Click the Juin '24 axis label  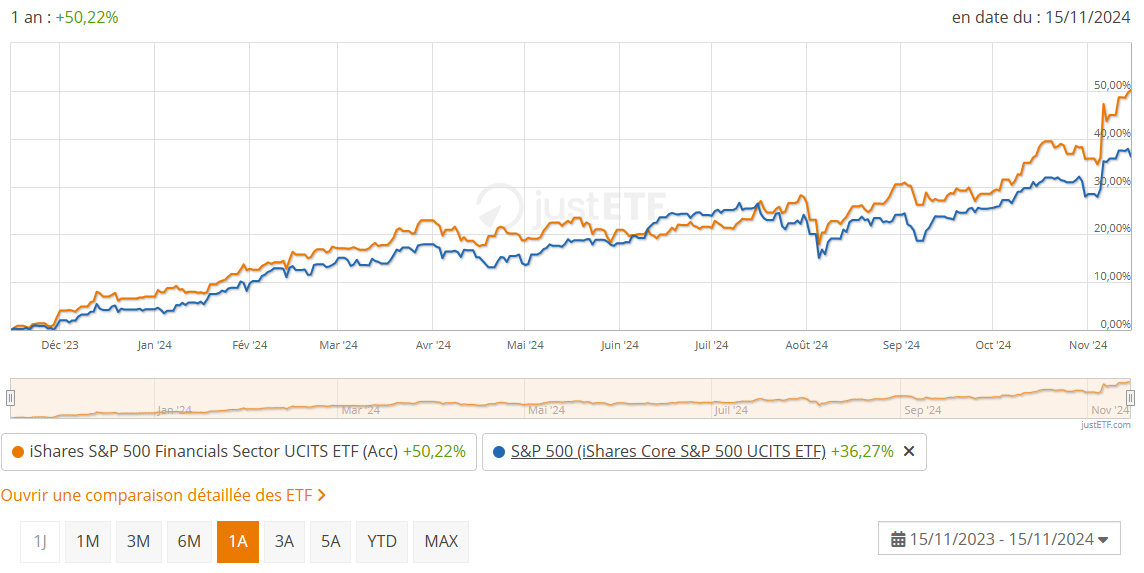[619, 345]
